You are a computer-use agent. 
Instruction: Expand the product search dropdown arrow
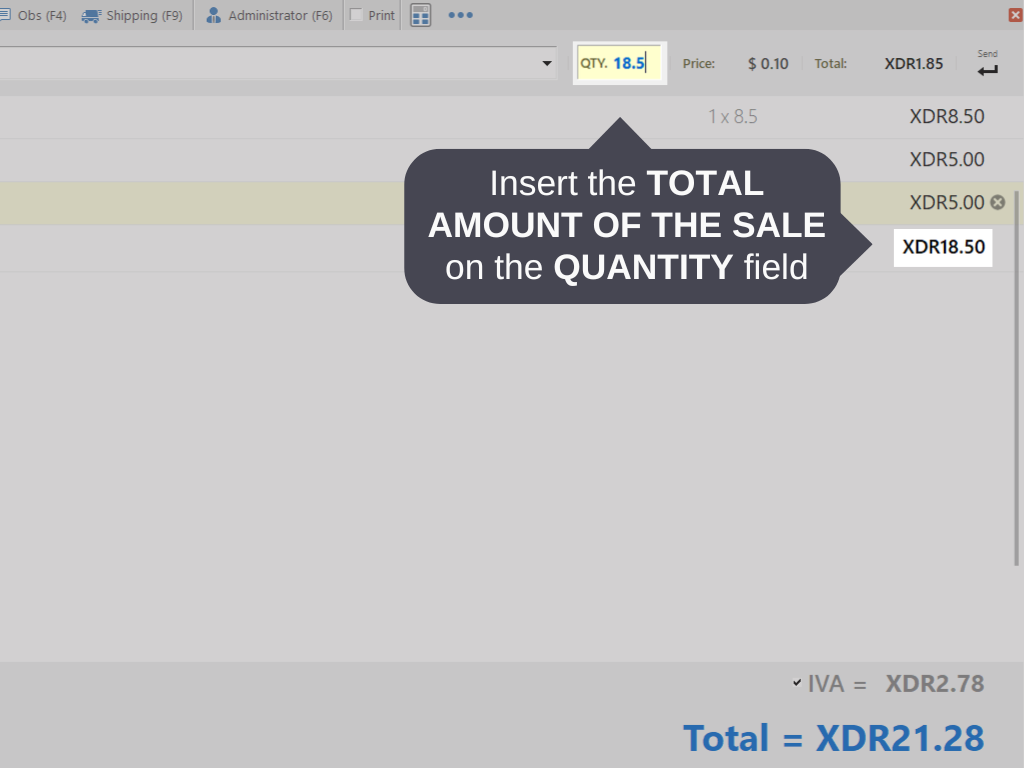547,63
